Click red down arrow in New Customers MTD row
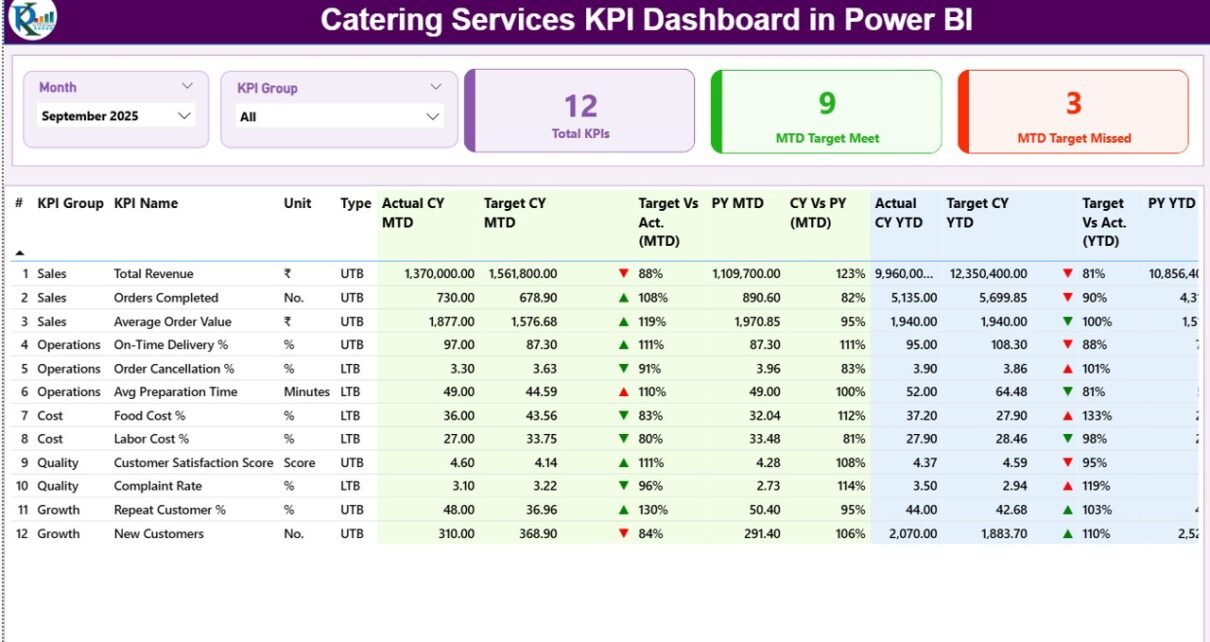This screenshot has width=1210, height=642. pos(624,533)
